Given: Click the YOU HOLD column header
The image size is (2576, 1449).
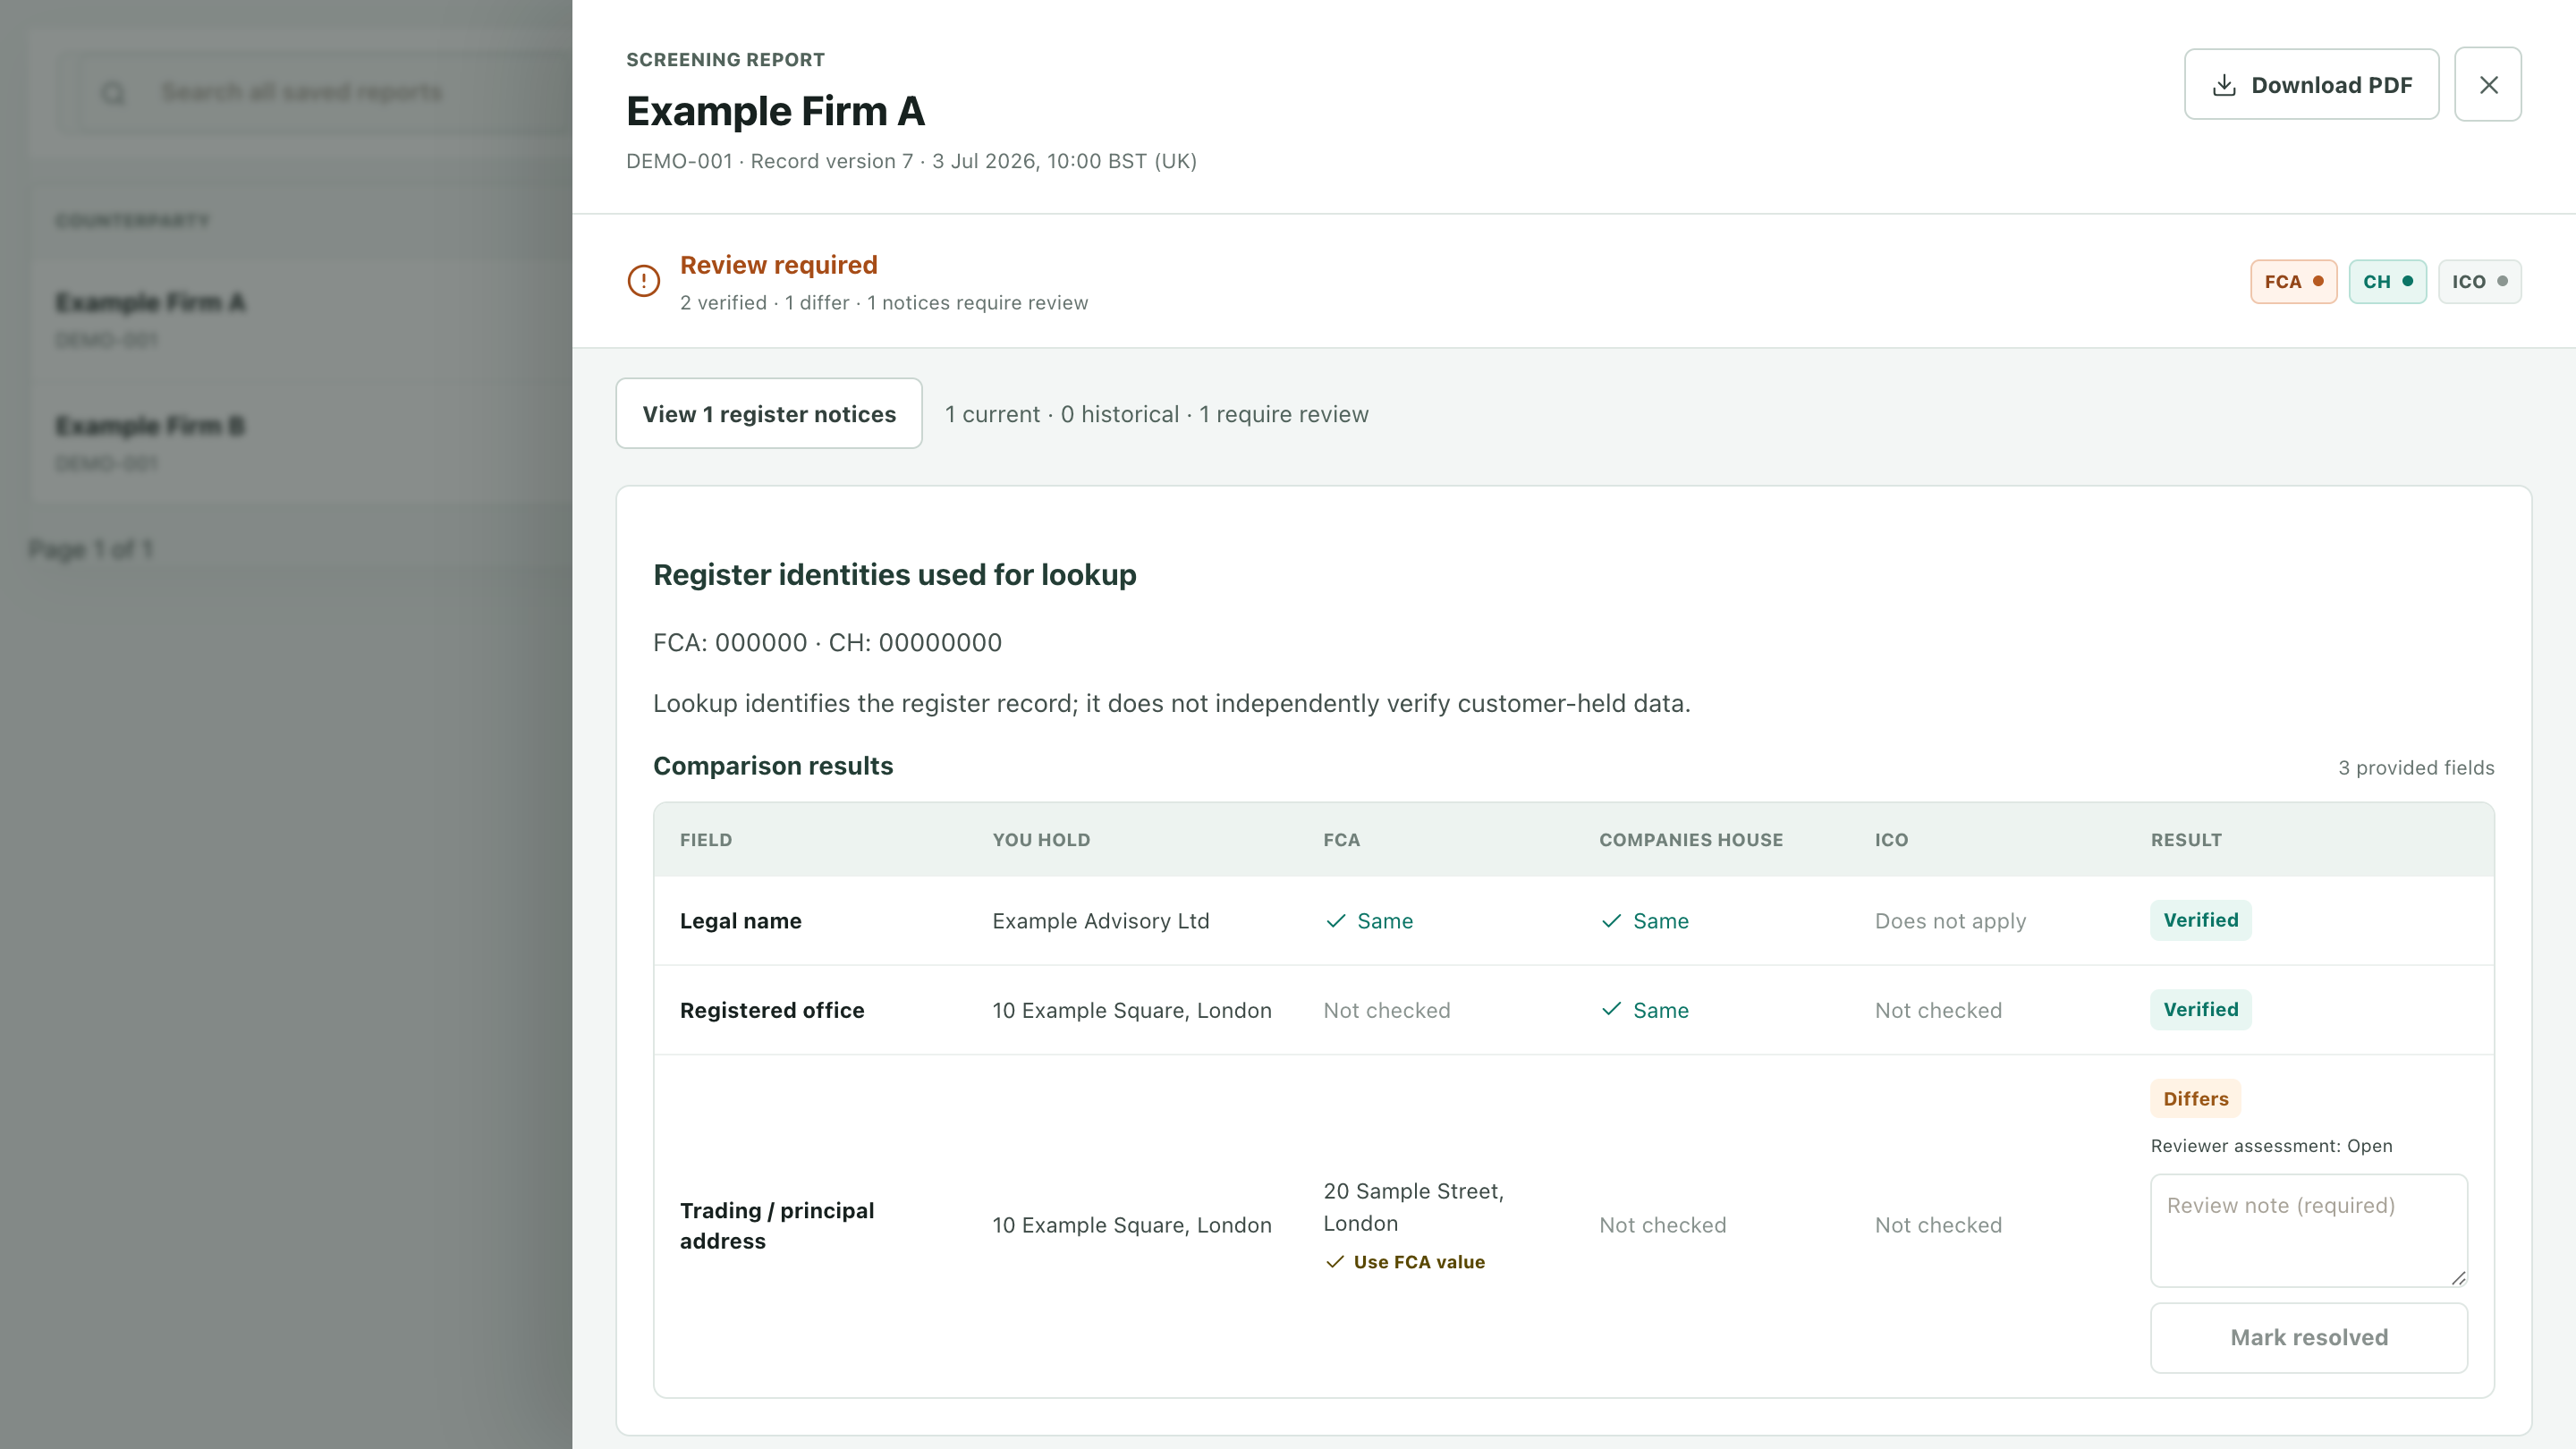Looking at the screenshot, I should pyautogui.click(x=1041, y=840).
